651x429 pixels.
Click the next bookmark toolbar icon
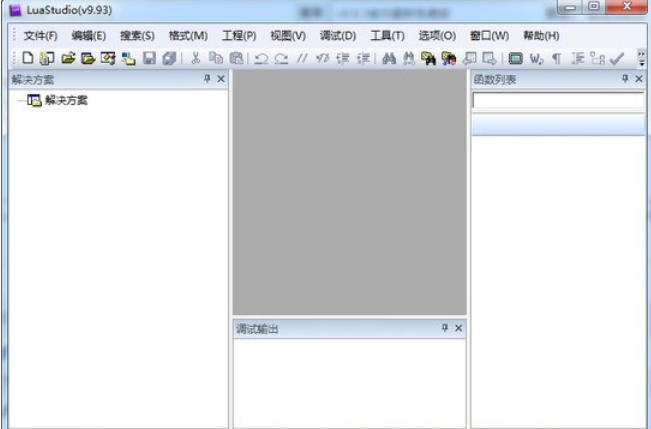click(x=489, y=58)
